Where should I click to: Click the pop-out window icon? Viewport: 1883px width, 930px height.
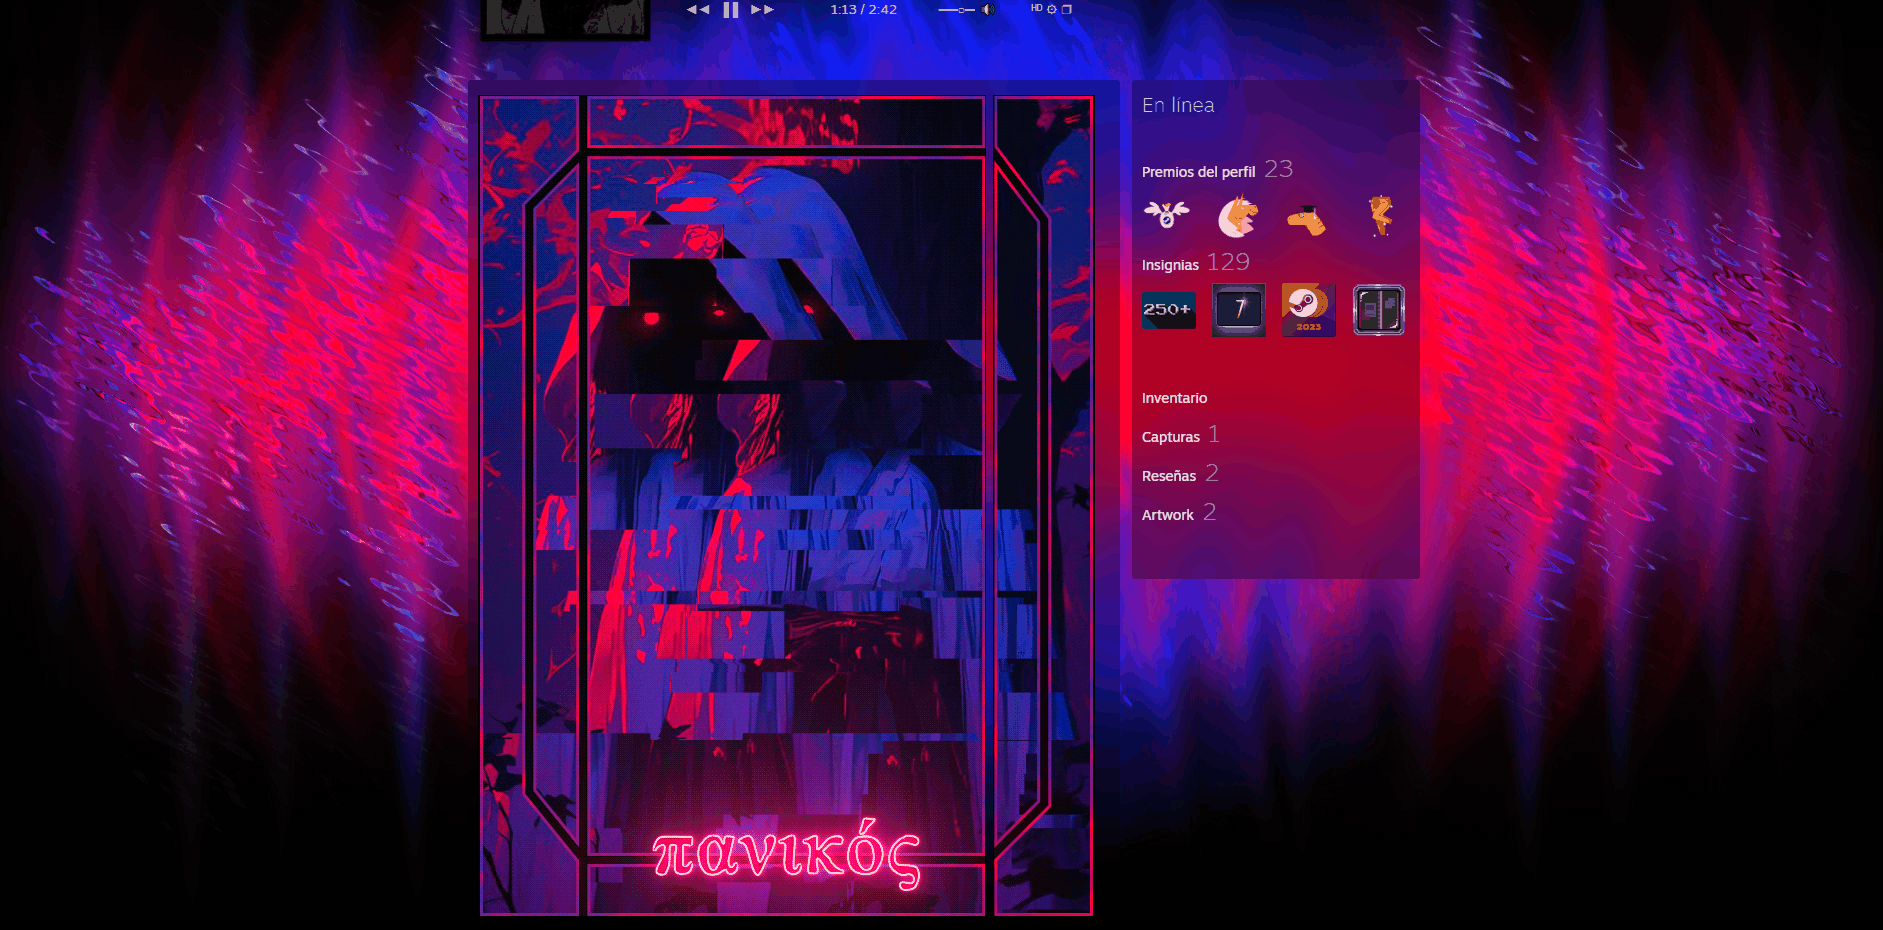(x=1067, y=9)
